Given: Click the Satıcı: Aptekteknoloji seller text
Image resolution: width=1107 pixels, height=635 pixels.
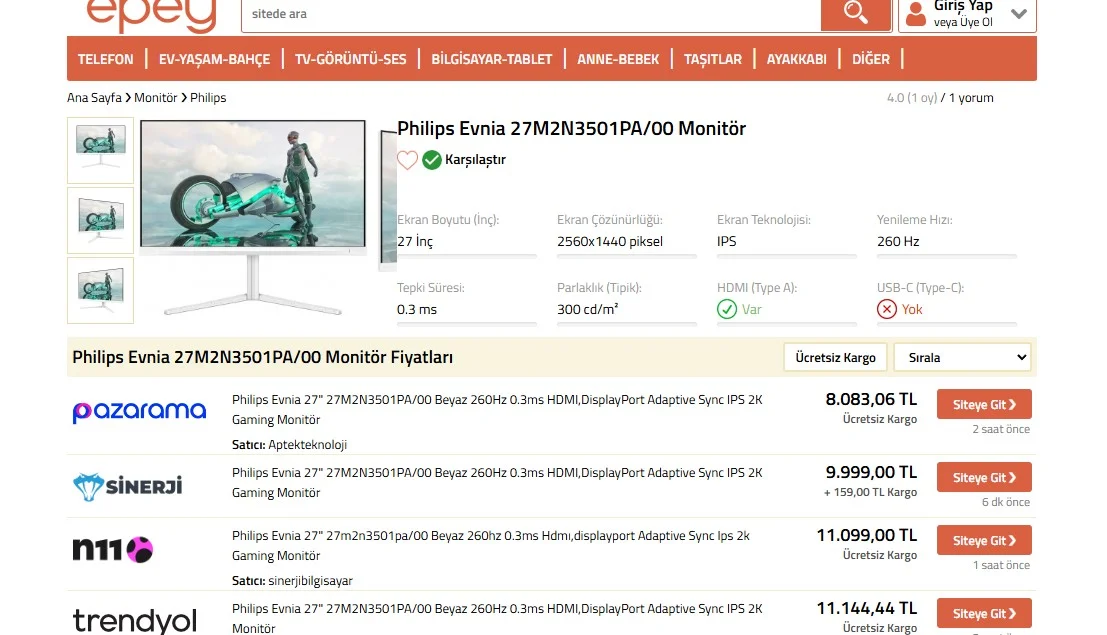Looking at the screenshot, I should tap(289, 444).
